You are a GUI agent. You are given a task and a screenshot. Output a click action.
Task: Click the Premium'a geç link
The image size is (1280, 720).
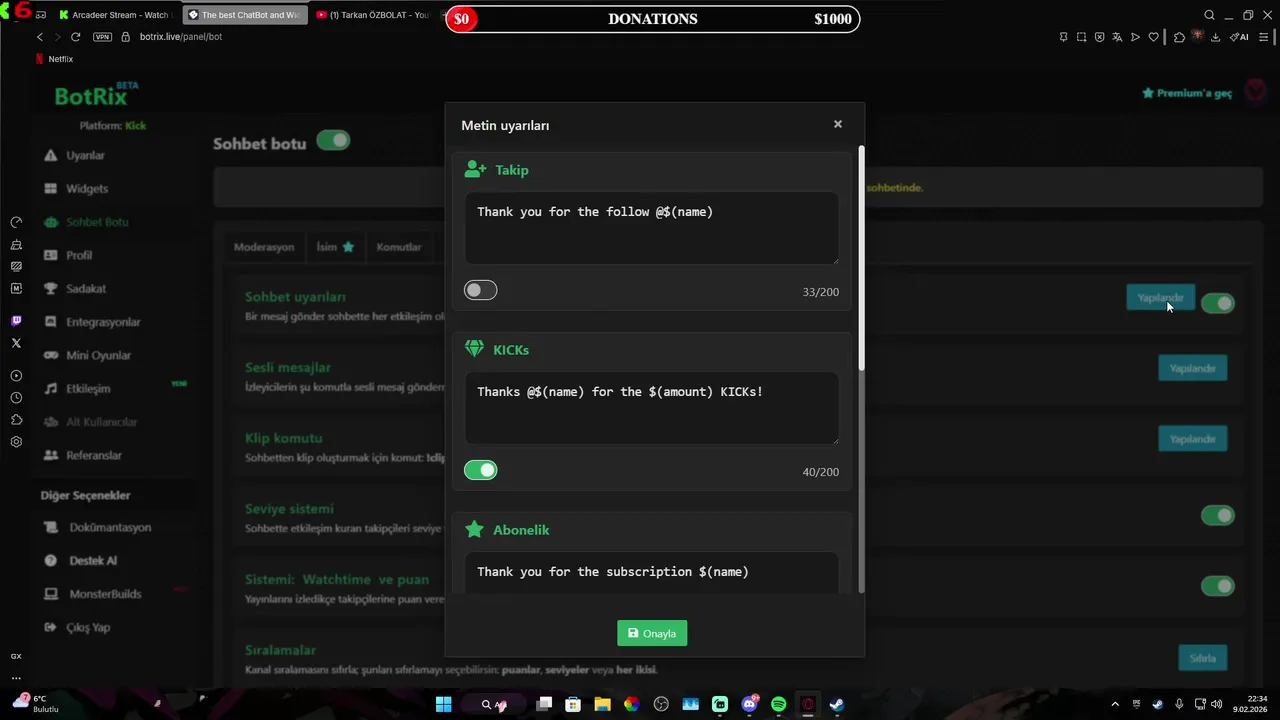[x=1187, y=93]
